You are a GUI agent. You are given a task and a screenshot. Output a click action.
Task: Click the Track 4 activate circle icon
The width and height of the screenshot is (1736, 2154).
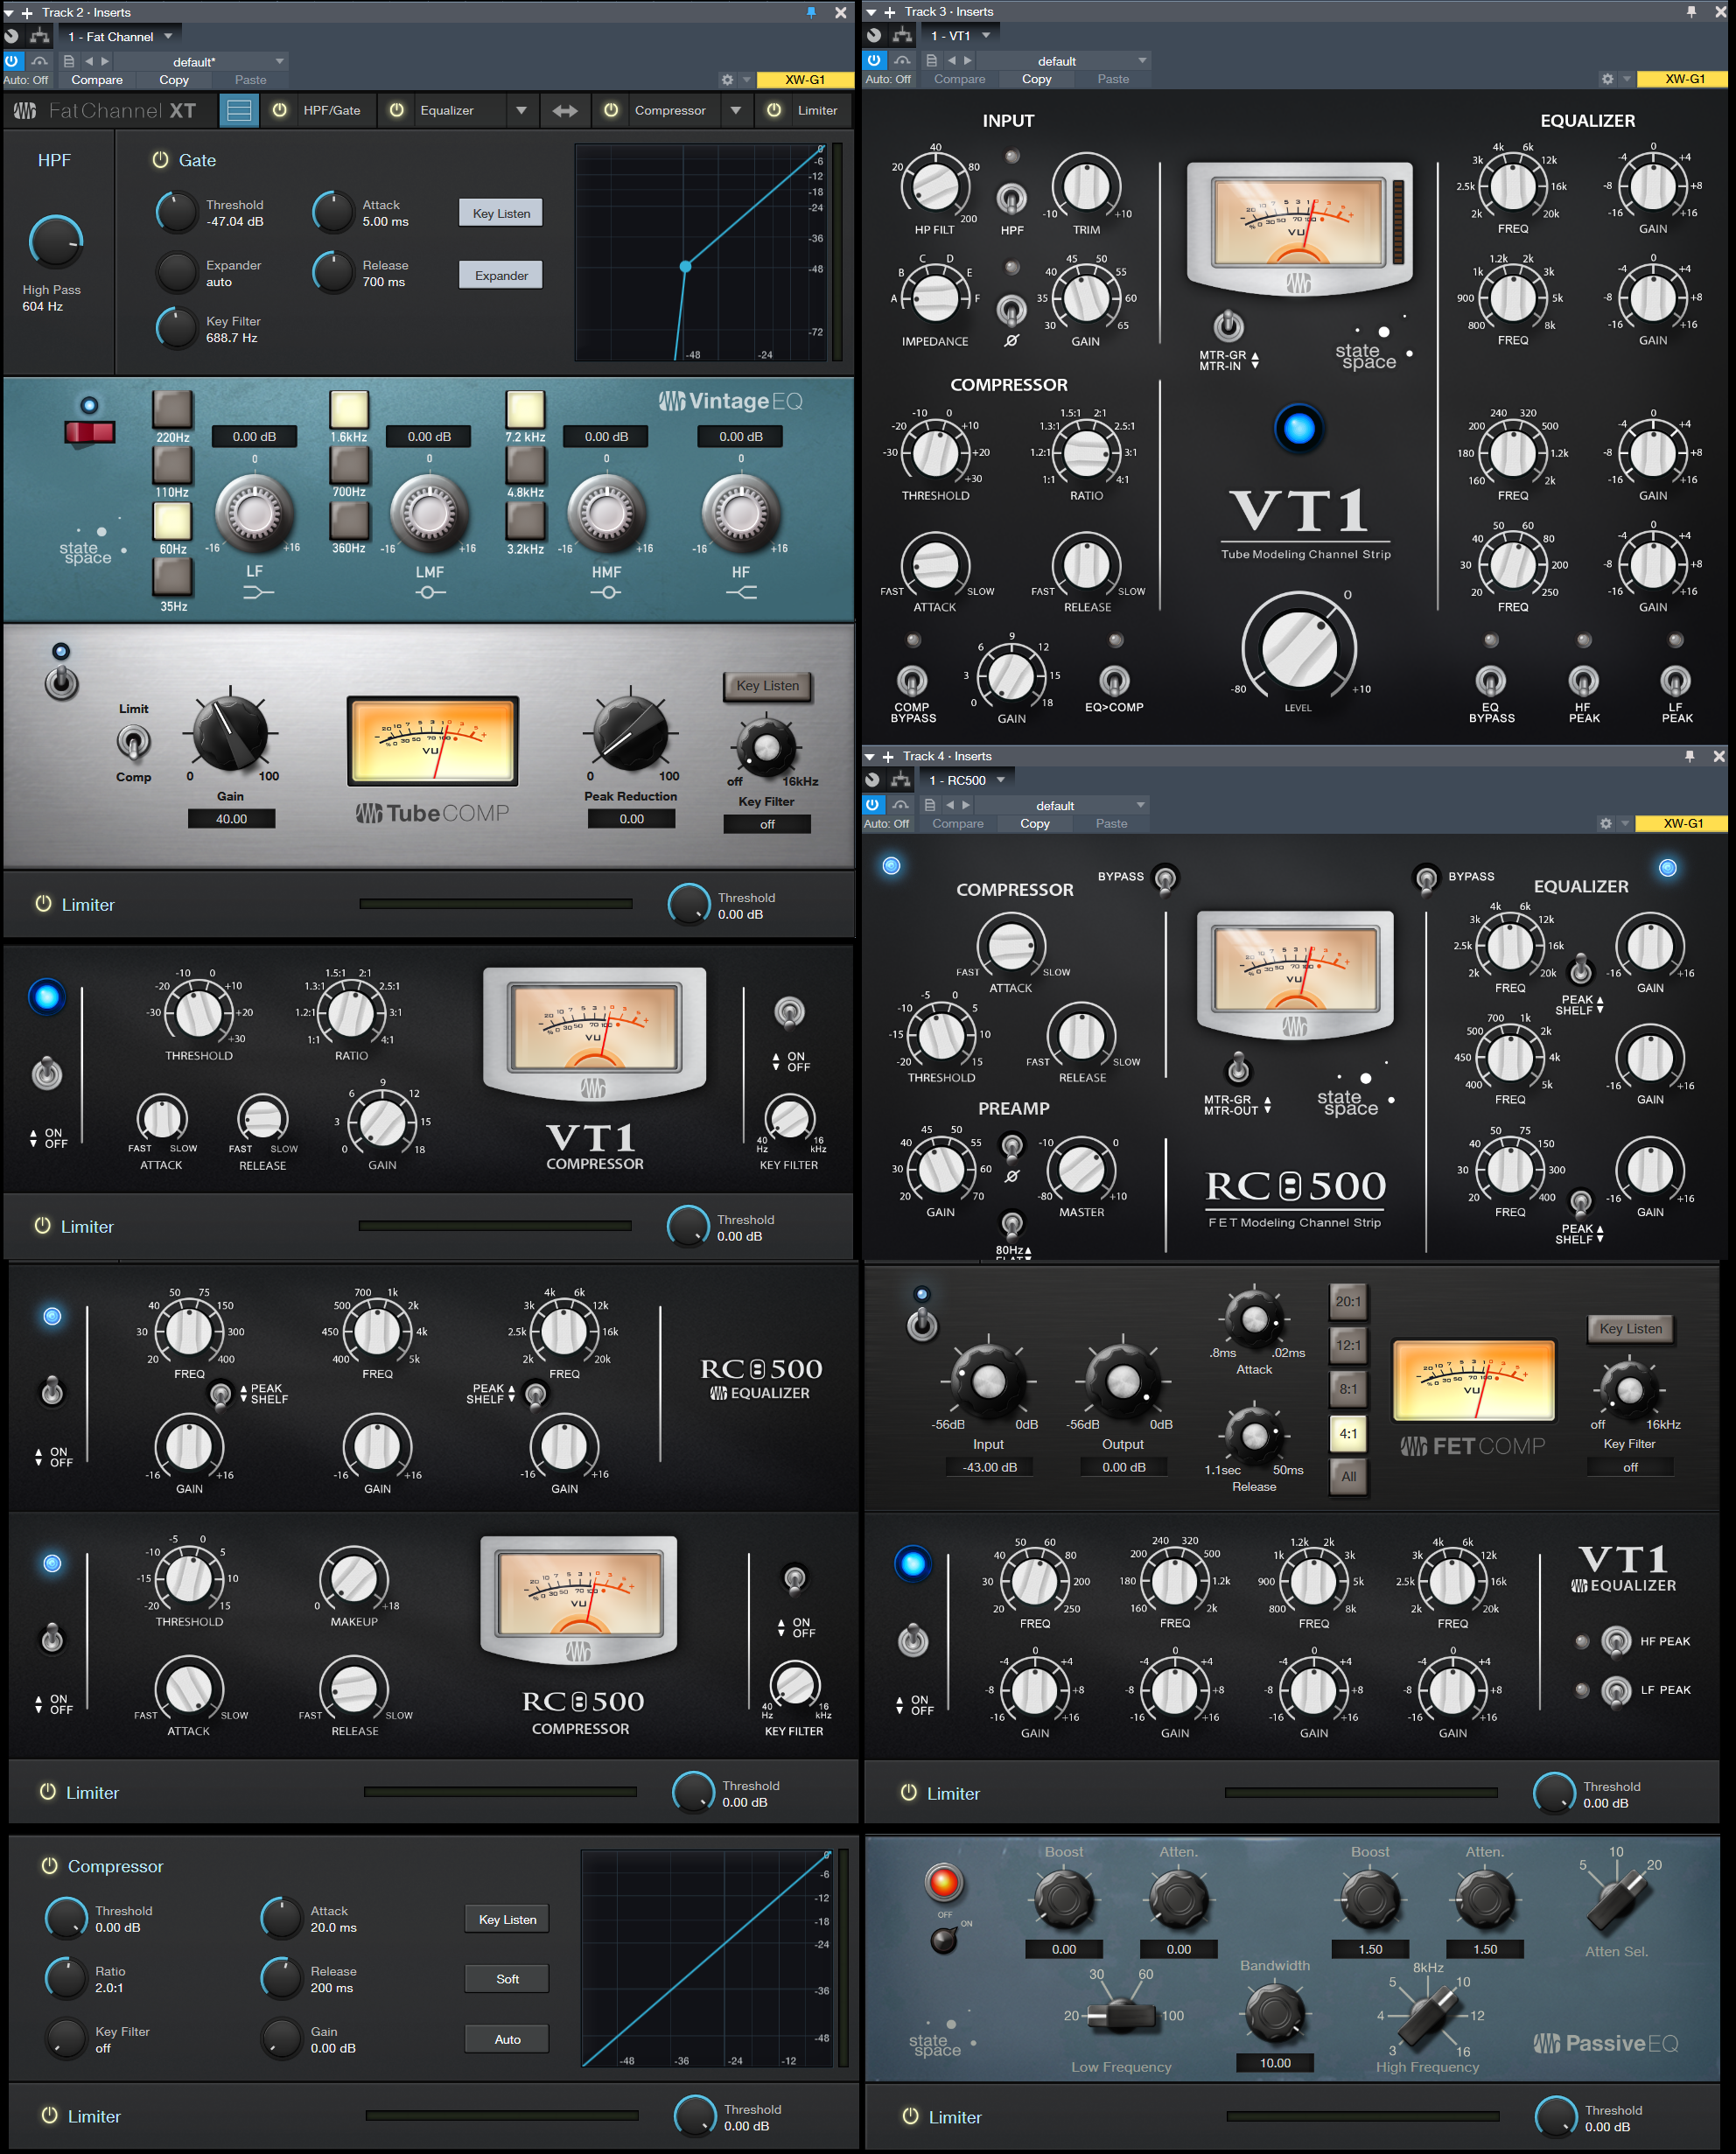point(873,780)
